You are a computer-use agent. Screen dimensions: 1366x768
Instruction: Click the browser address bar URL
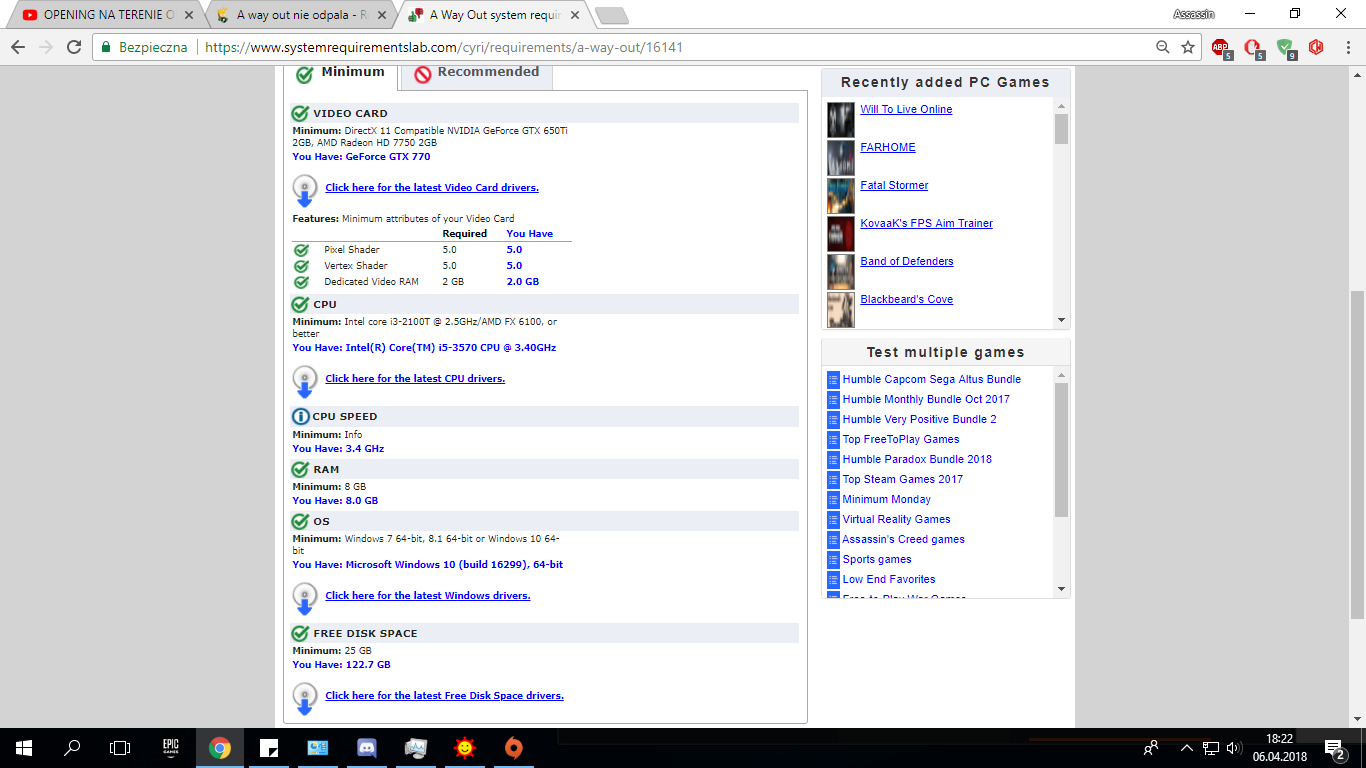[x=444, y=47]
